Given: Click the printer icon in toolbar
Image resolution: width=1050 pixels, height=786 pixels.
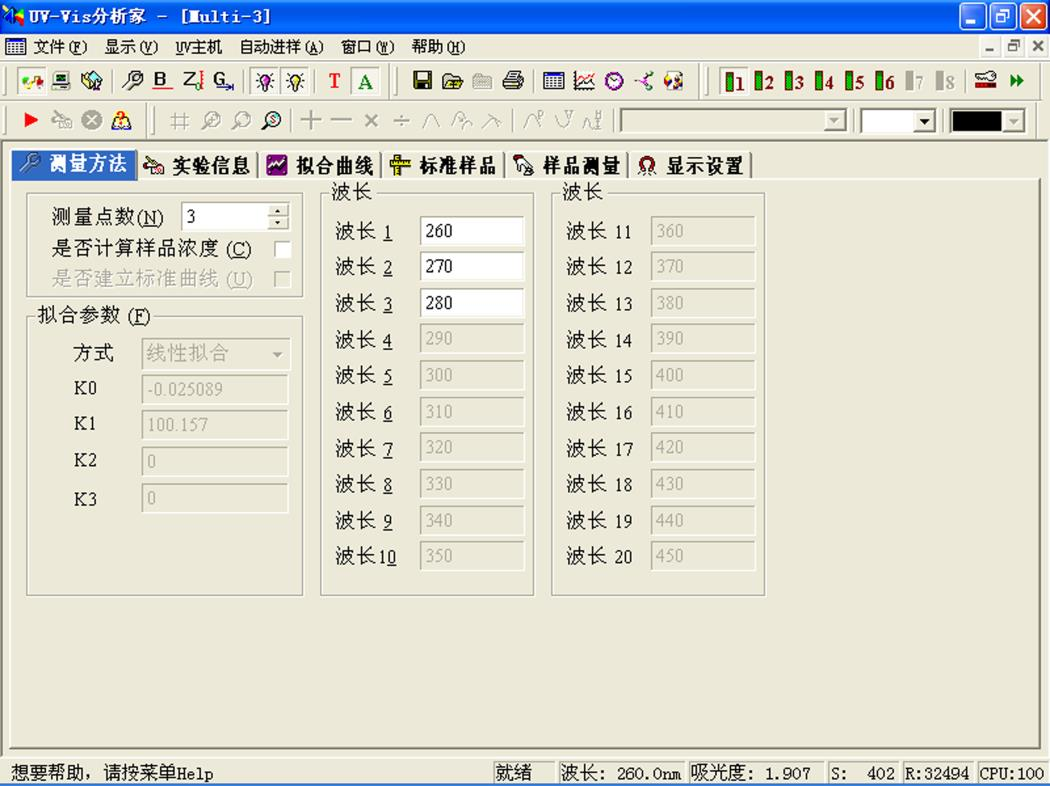Looking at the screenshot, I should coord(513,81).
